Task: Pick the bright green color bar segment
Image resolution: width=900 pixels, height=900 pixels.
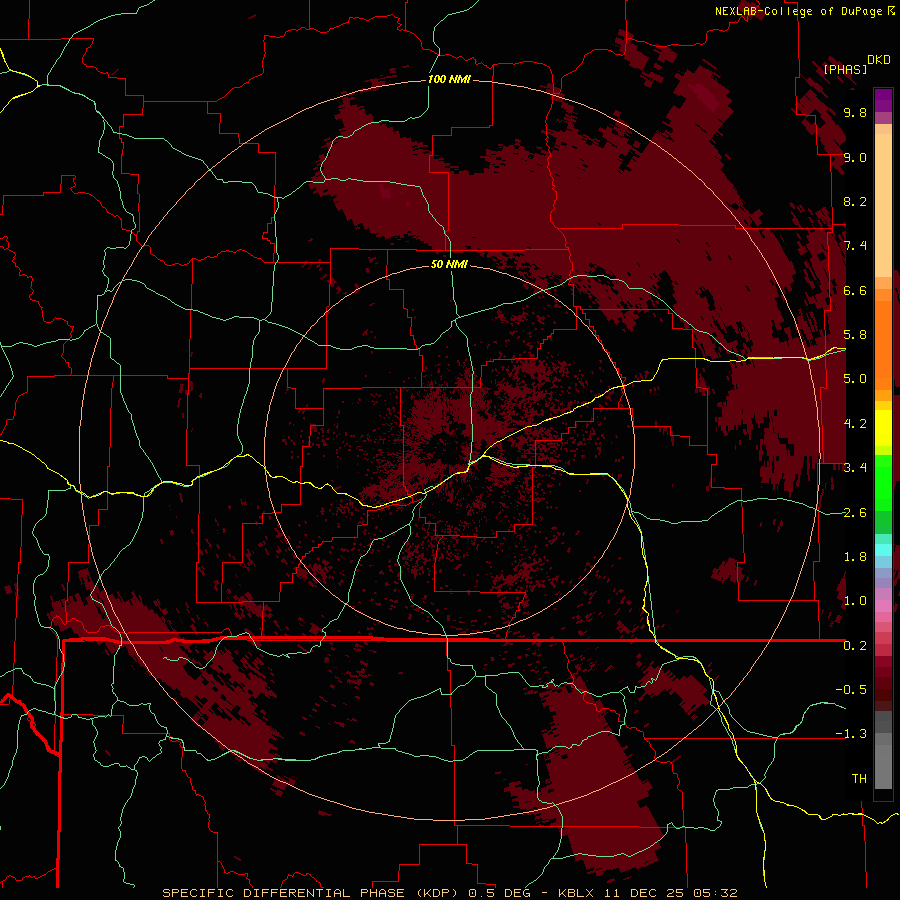Action: tap(883, 482)
